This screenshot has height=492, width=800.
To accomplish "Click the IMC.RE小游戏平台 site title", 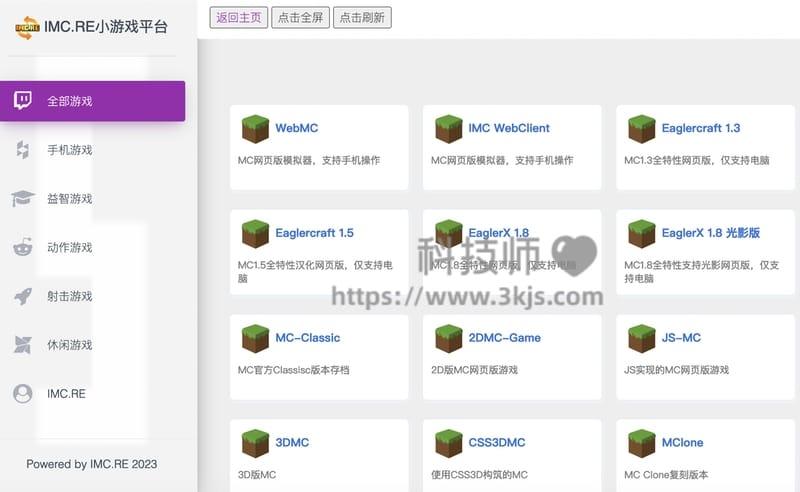I will (x=106, y=27).
